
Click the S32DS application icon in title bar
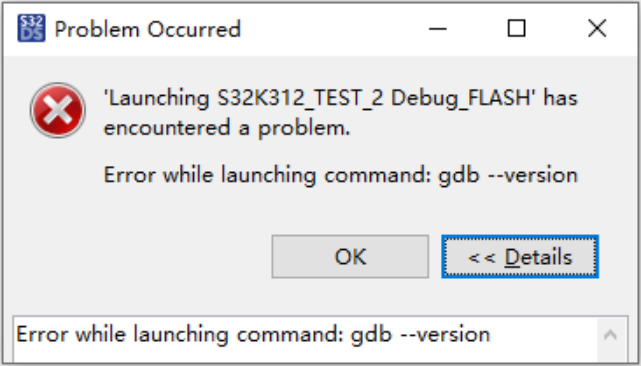(x=31, y=28)
